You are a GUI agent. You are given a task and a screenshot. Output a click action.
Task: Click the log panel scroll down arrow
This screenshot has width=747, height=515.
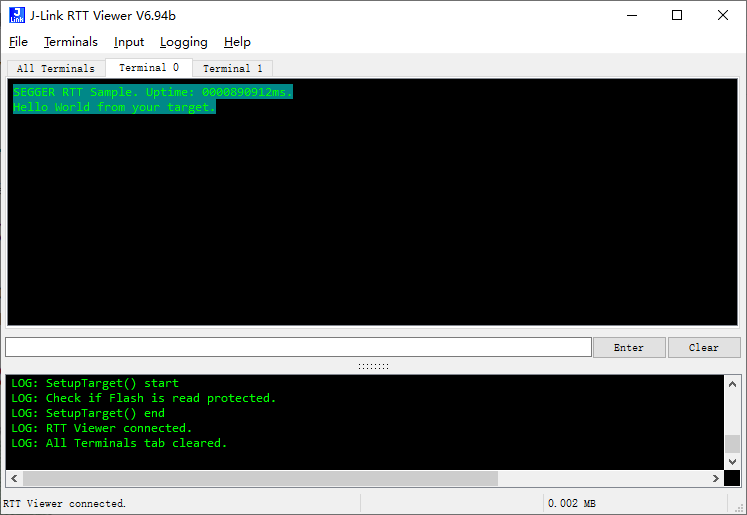732,461
